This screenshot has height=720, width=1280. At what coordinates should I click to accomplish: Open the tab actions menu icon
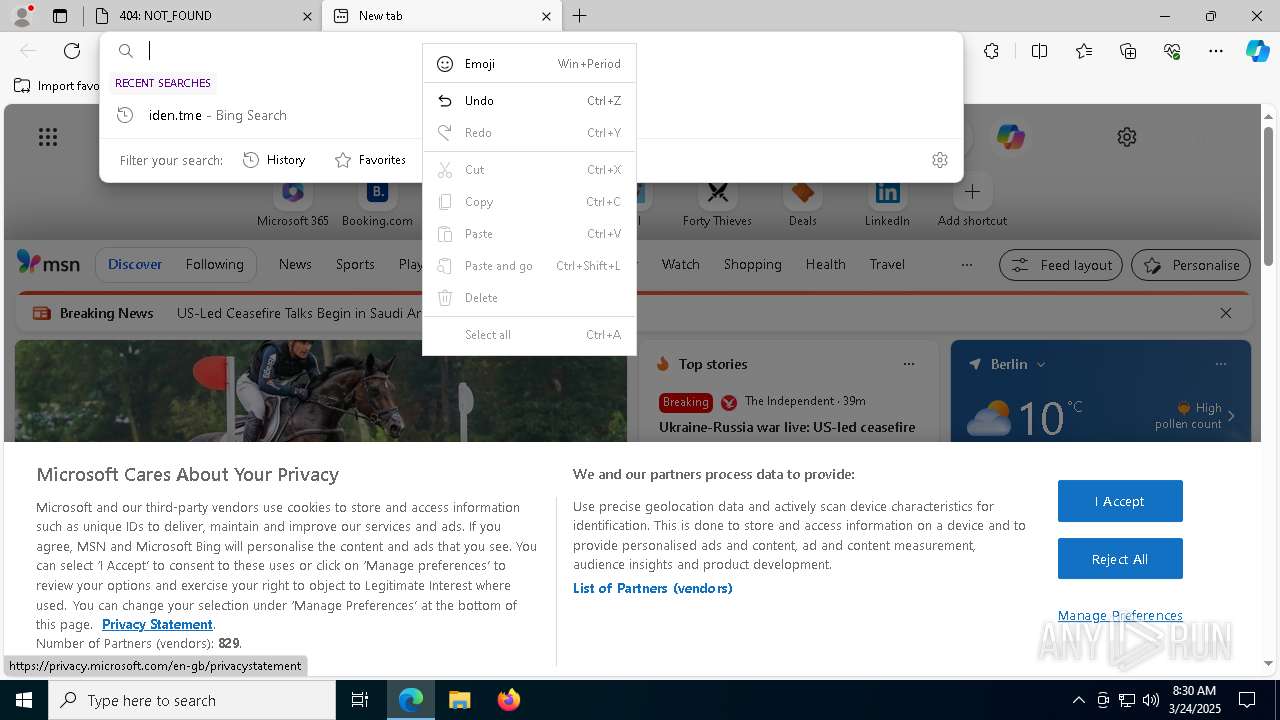(60, 16)
